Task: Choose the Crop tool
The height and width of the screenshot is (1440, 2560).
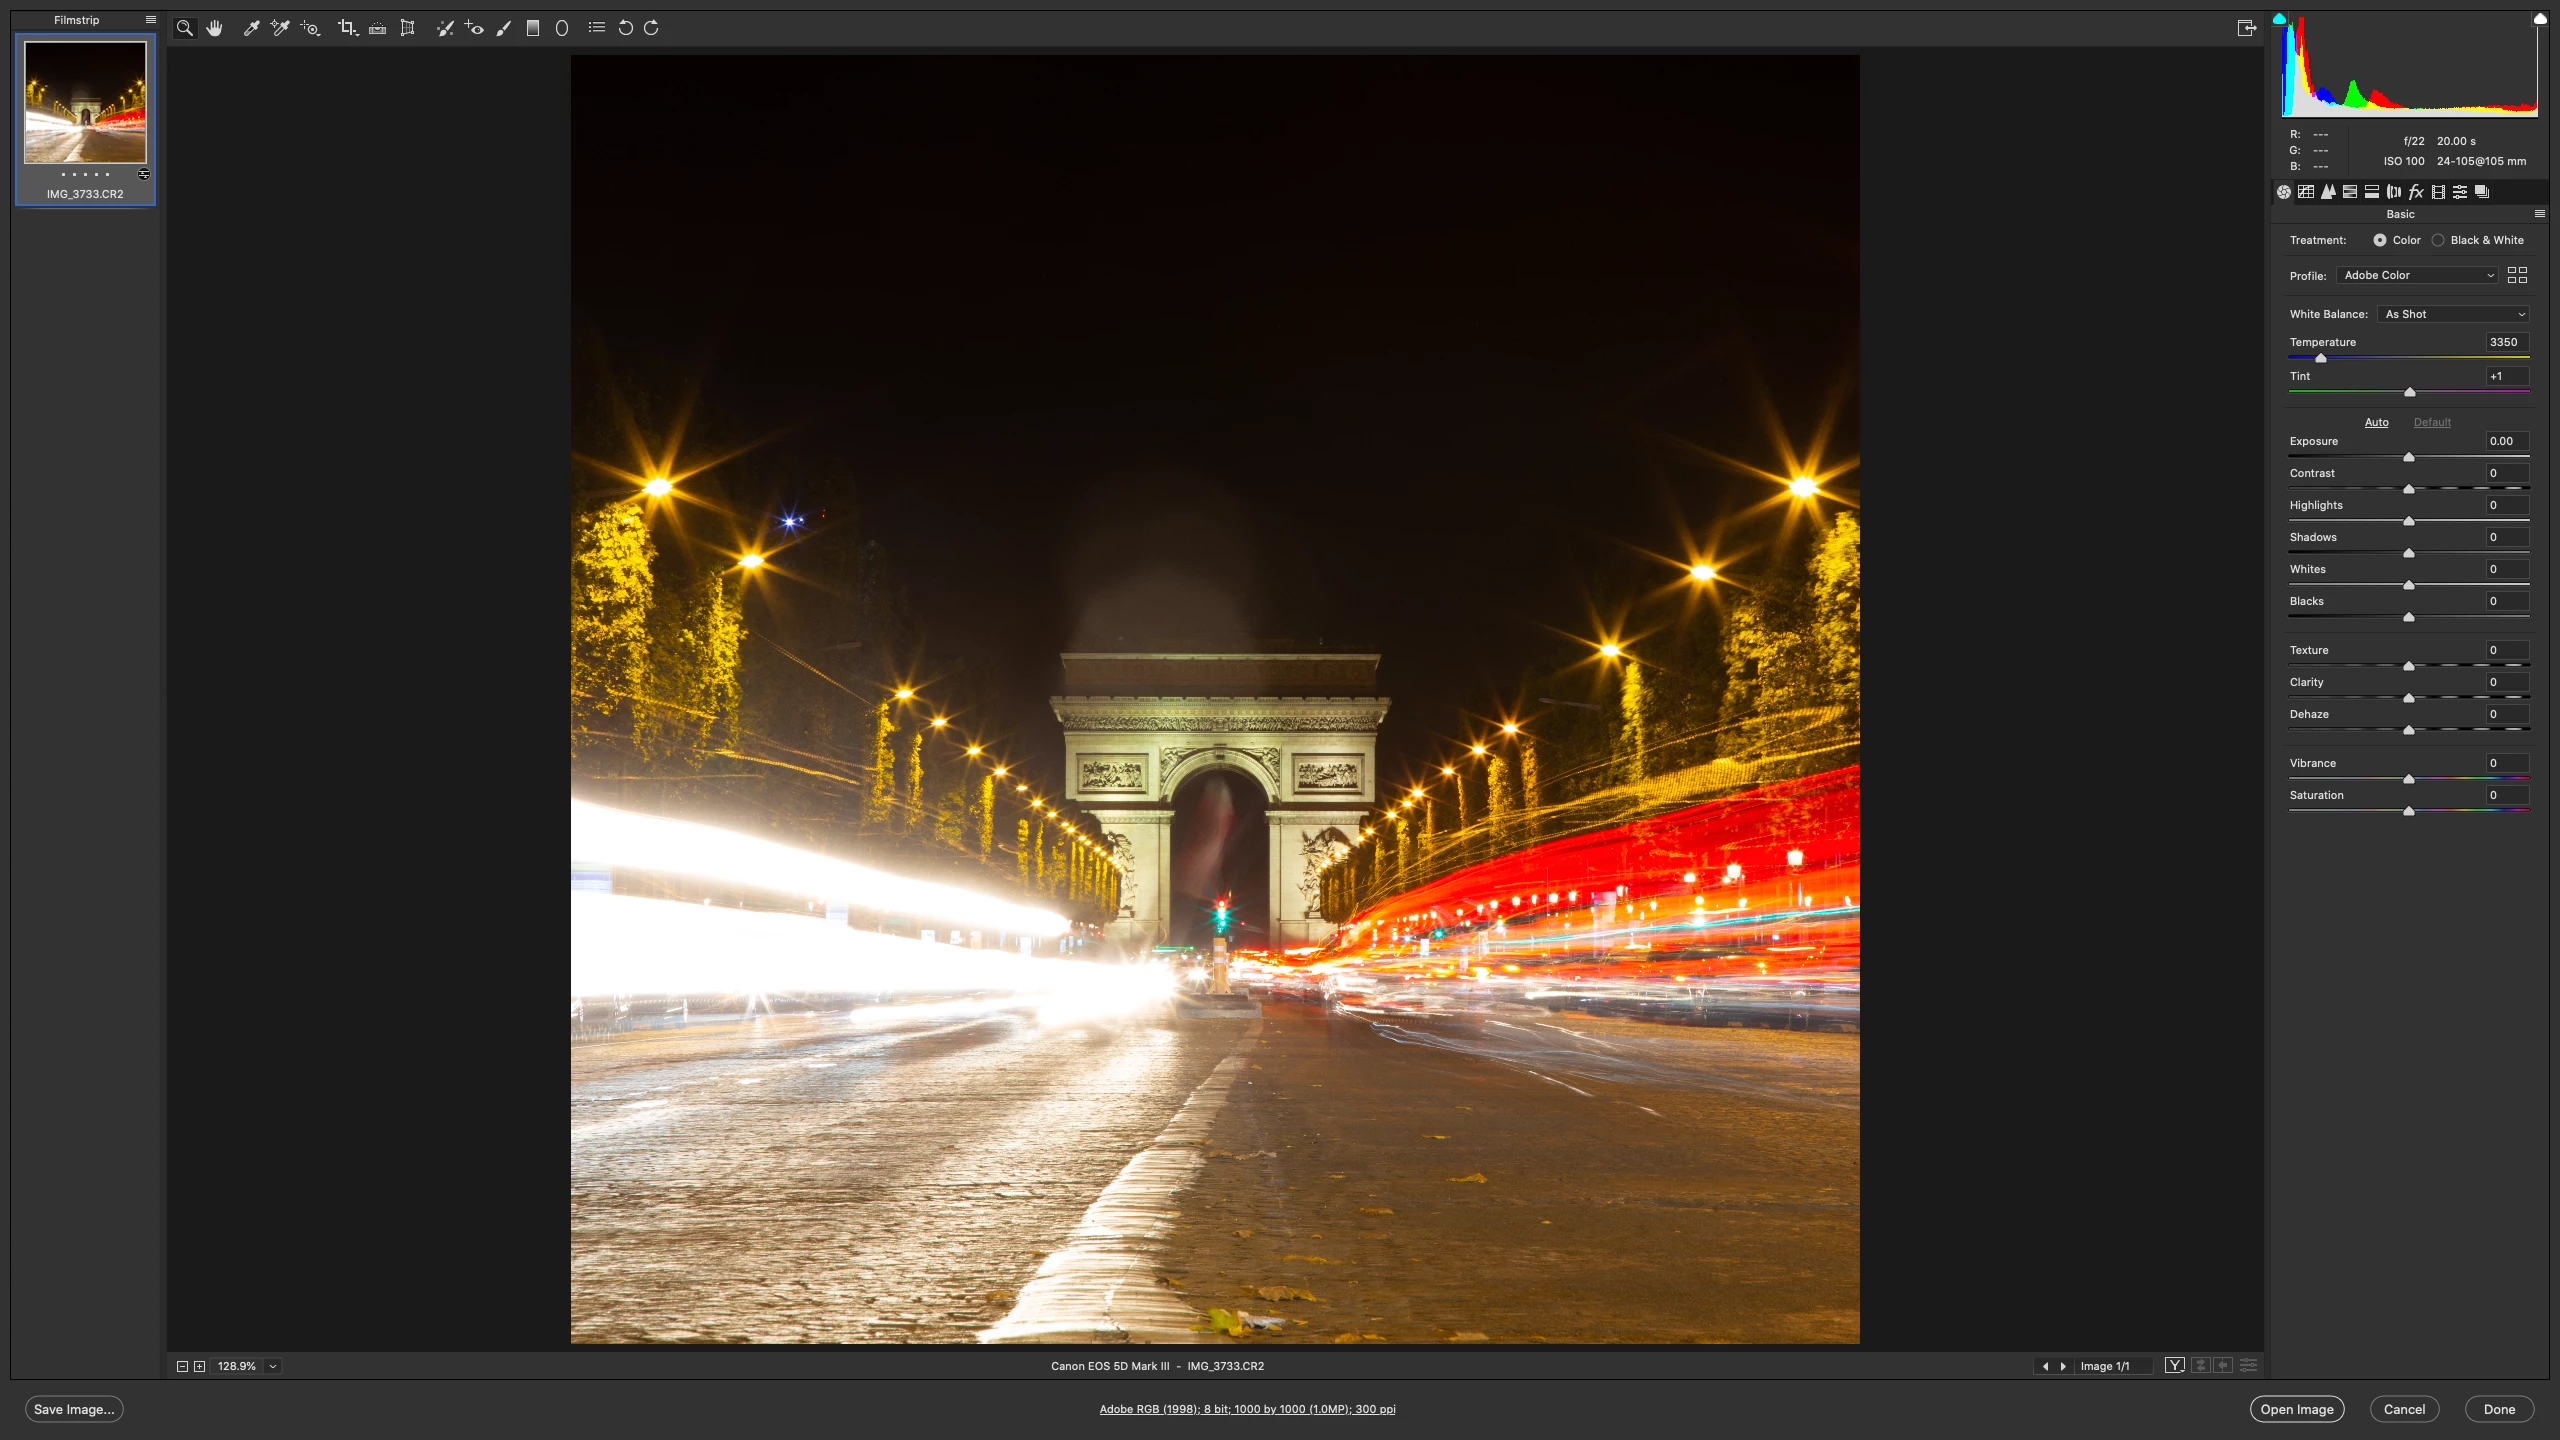Action: click(x=347, y=28)
